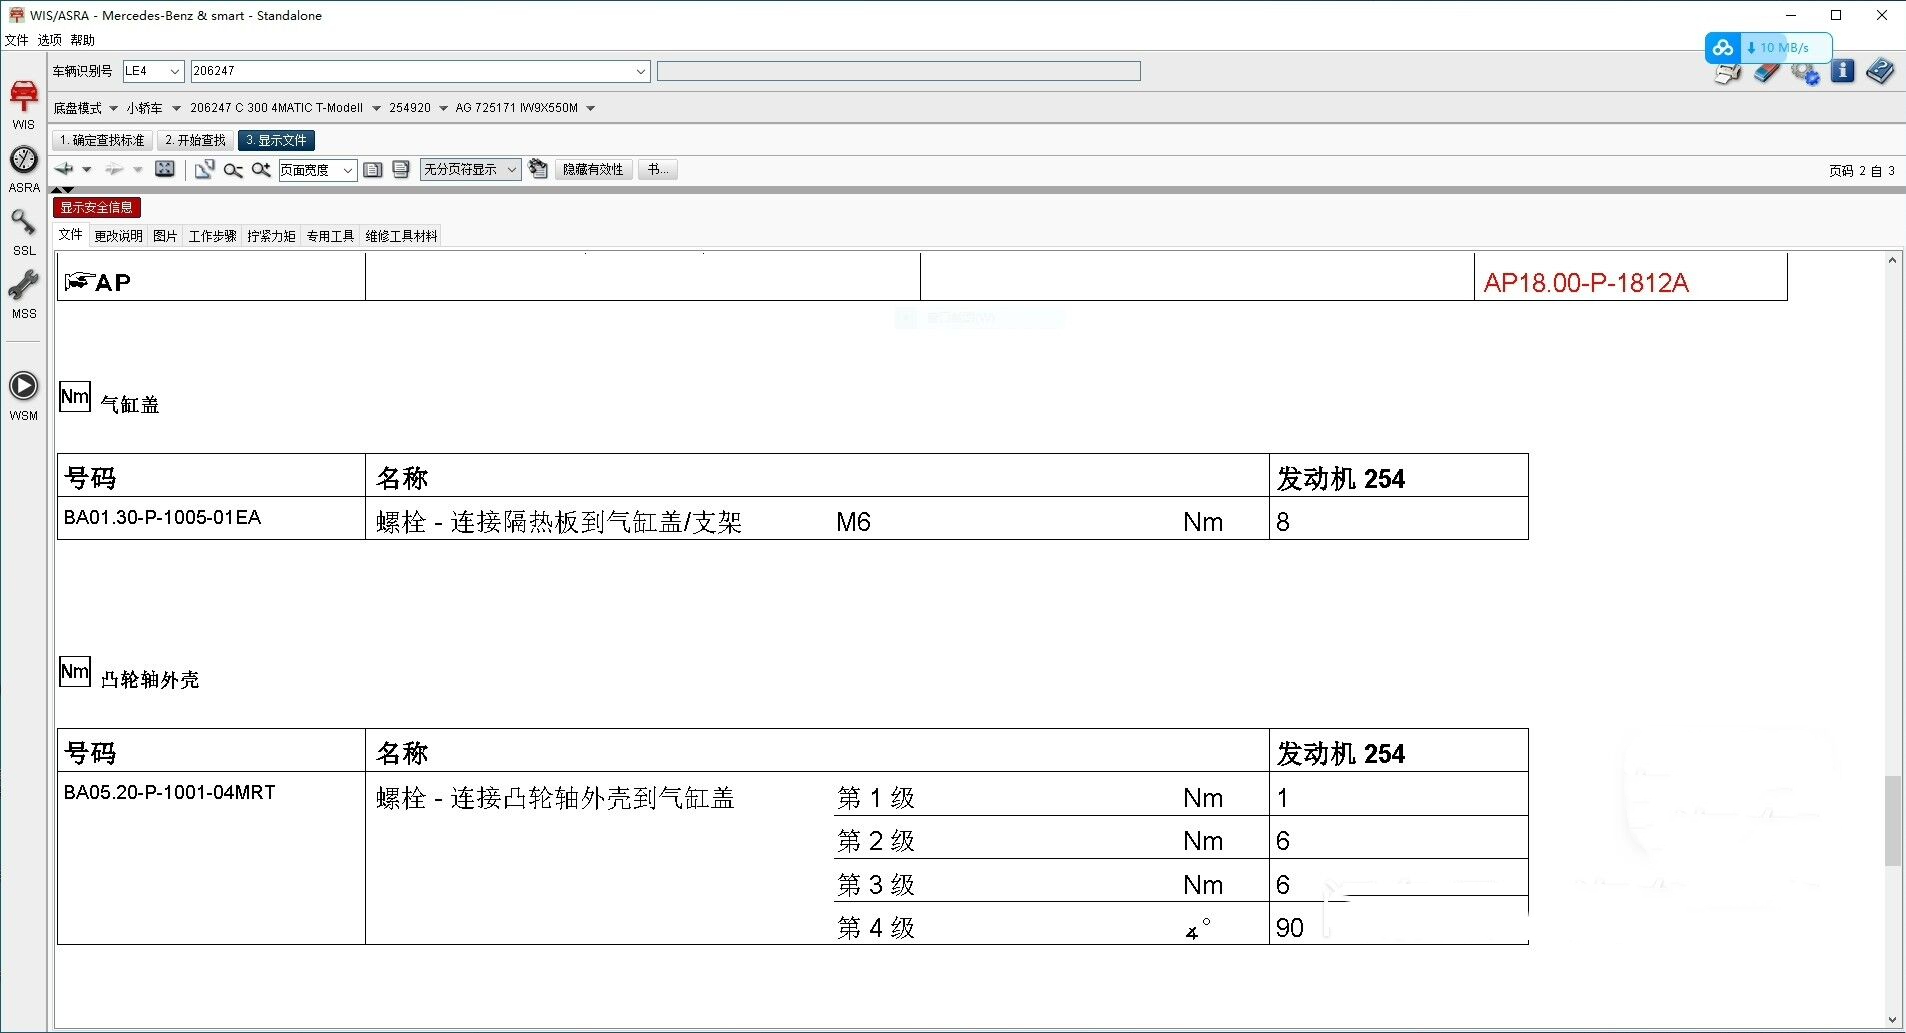Click 隐藏有效性 button

pos(593,170)
